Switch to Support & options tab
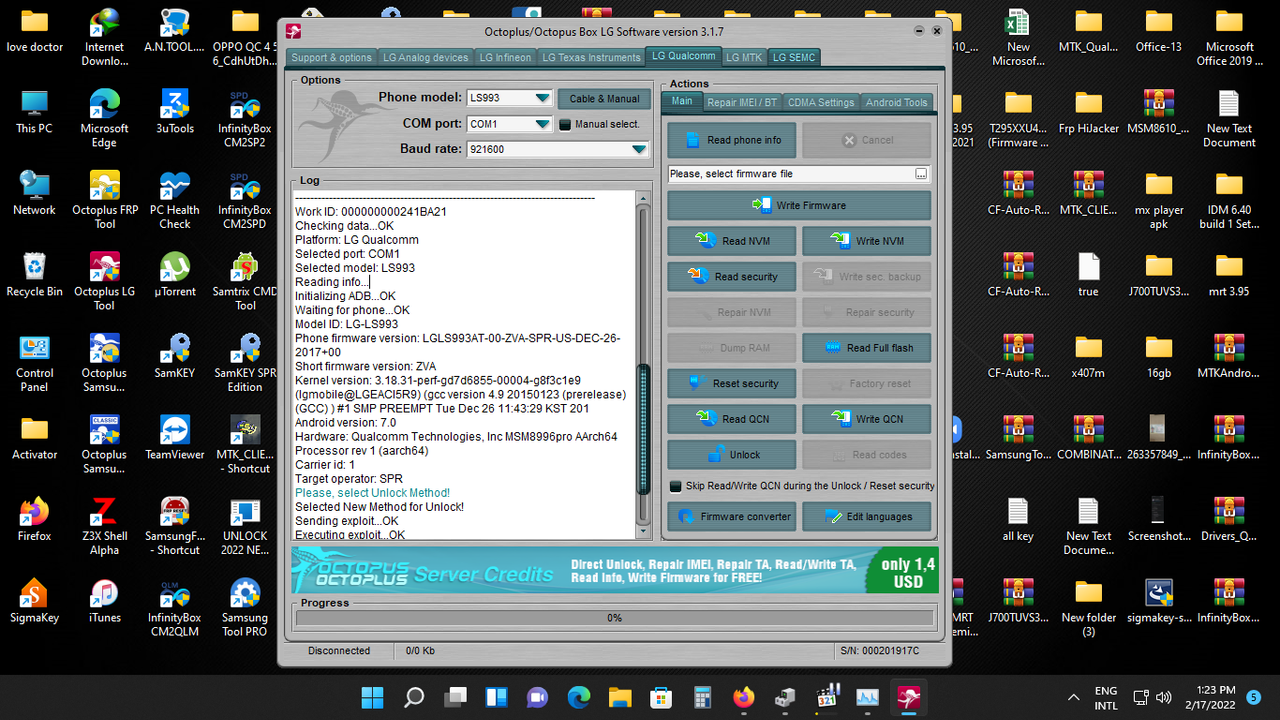Image resolution: width=1280 pixels, height=720 pixels. point(332,57)
